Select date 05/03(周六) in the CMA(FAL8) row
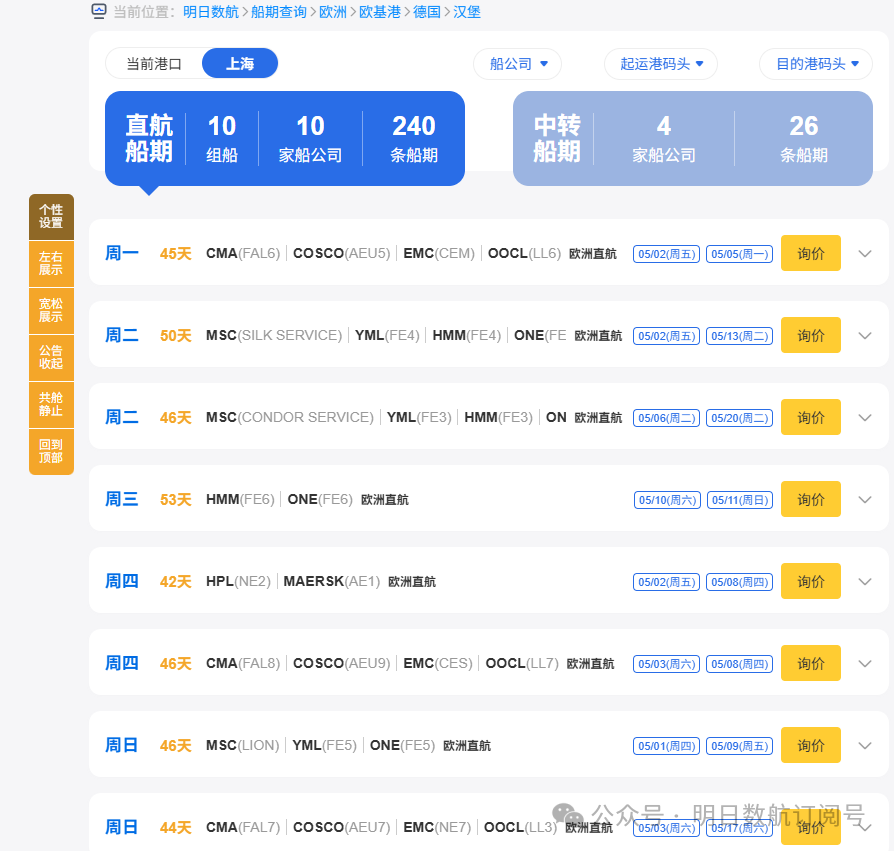Viewport: 894px width, 851px height. click(x=667, y=665)
